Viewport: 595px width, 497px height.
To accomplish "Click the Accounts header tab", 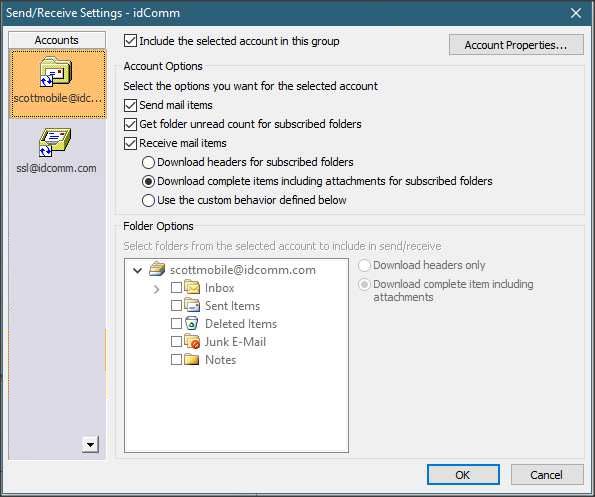I will [57, 40].
